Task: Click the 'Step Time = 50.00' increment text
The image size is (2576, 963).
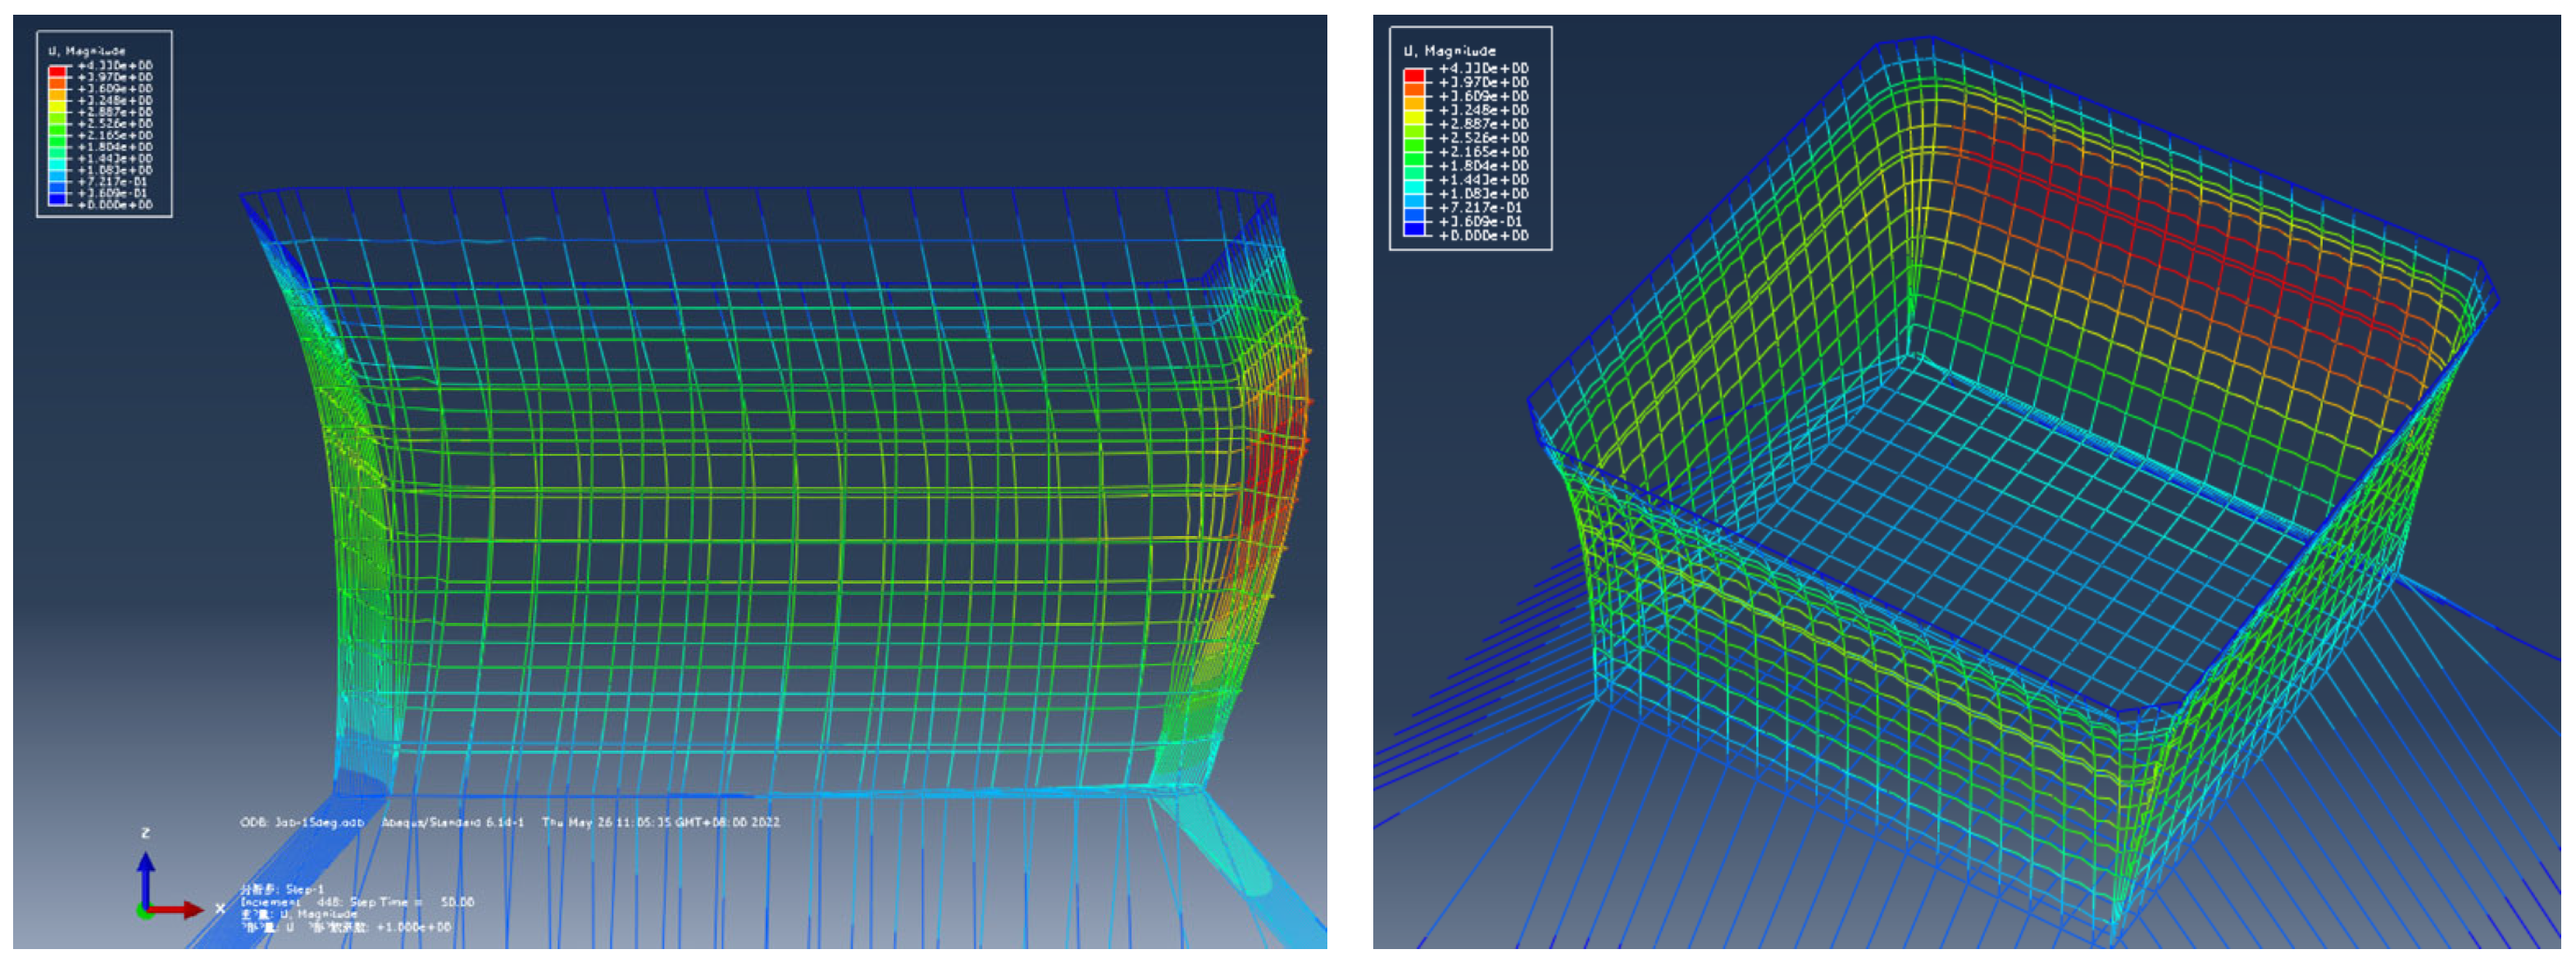Action: click(x=412, y=902)
